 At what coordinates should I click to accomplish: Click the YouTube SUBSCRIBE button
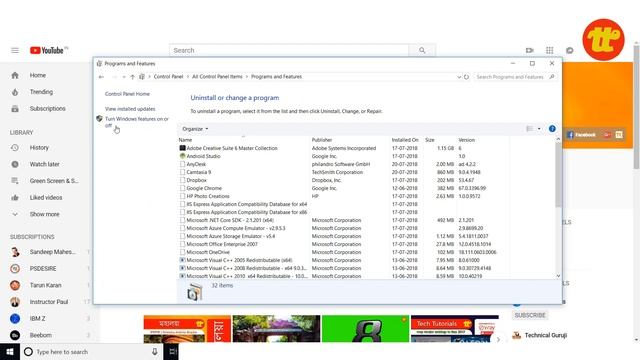pyautogui.click(x=530, y=315)
